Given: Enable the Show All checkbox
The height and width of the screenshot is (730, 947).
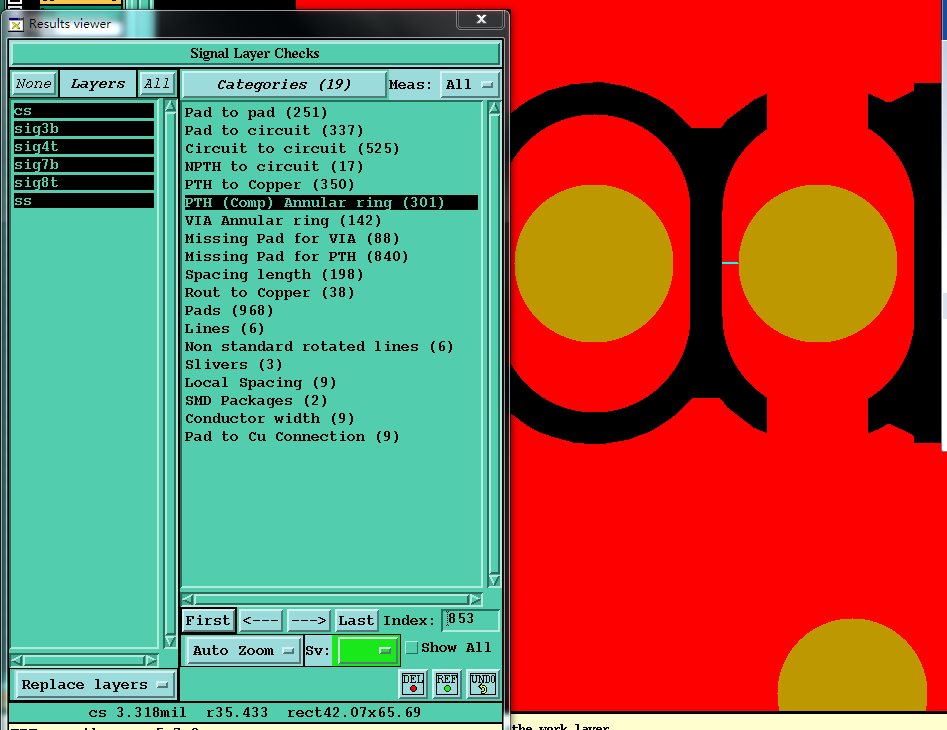Looking at the screenshot, I should 412,647.
